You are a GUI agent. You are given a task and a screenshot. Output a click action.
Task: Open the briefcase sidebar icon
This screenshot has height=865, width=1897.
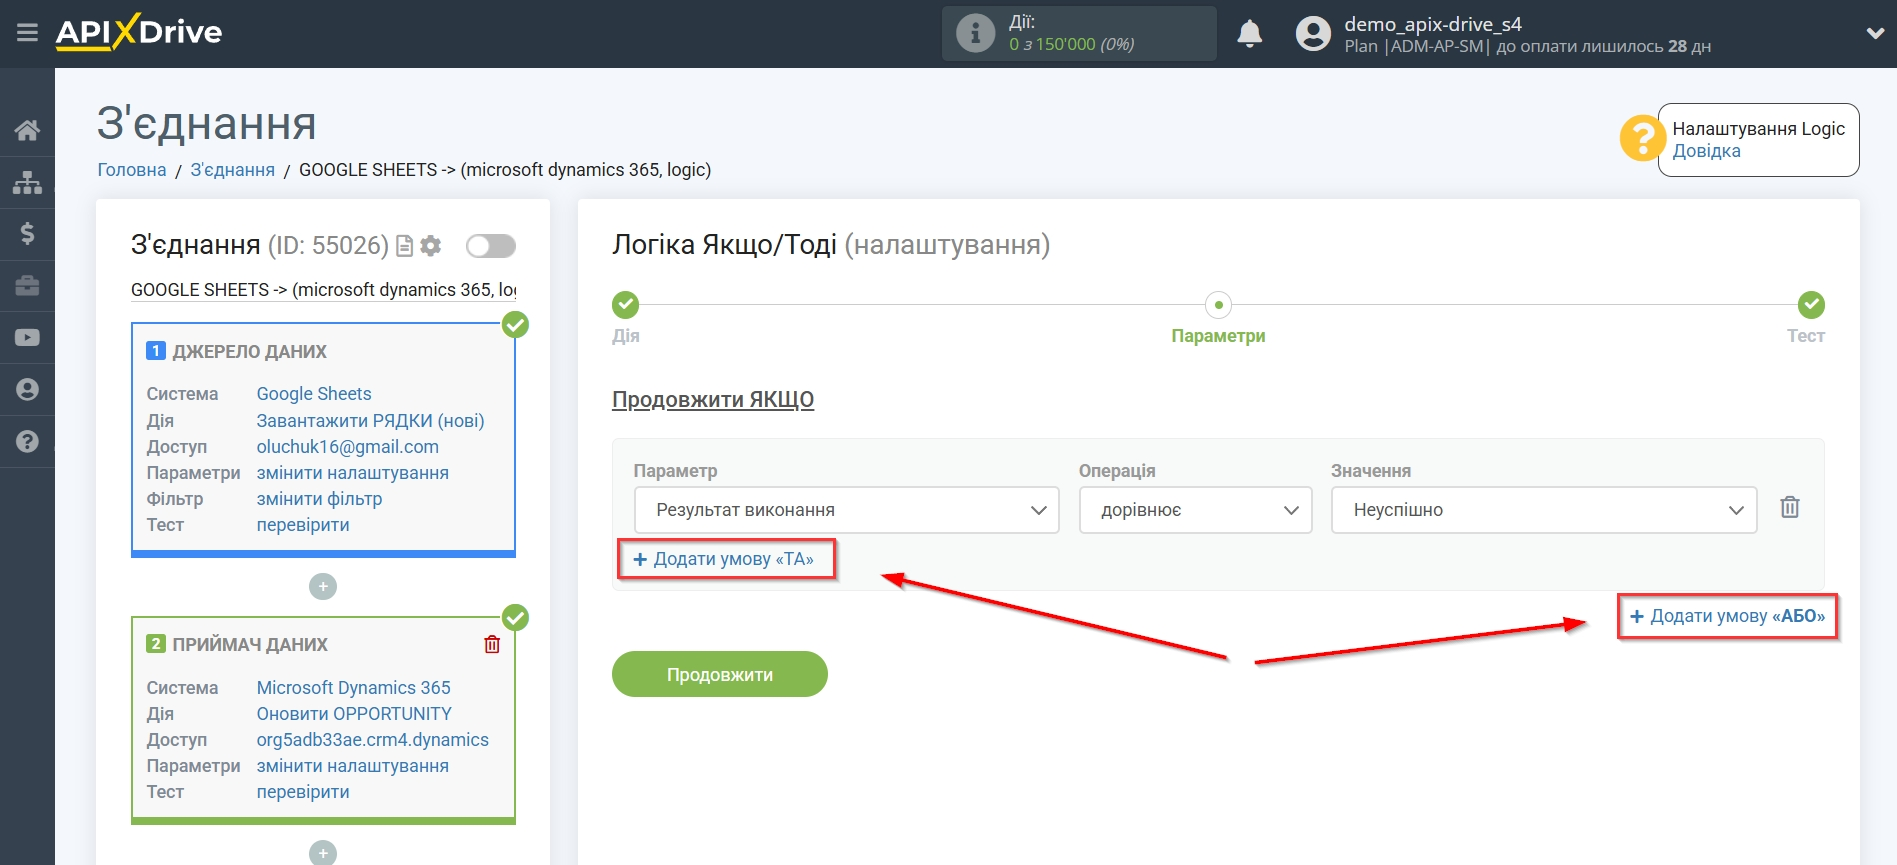[x=27, y=286]
